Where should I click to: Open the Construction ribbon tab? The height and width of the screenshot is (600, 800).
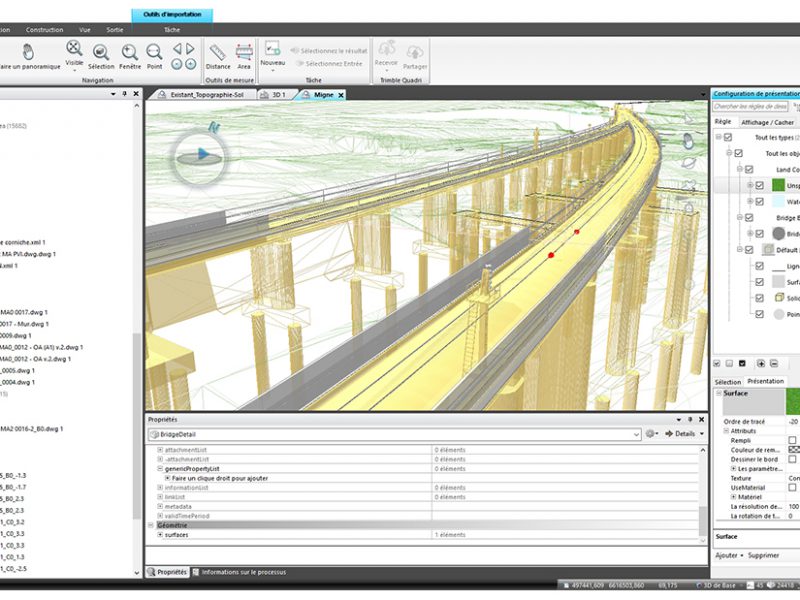tap(44, 30)
